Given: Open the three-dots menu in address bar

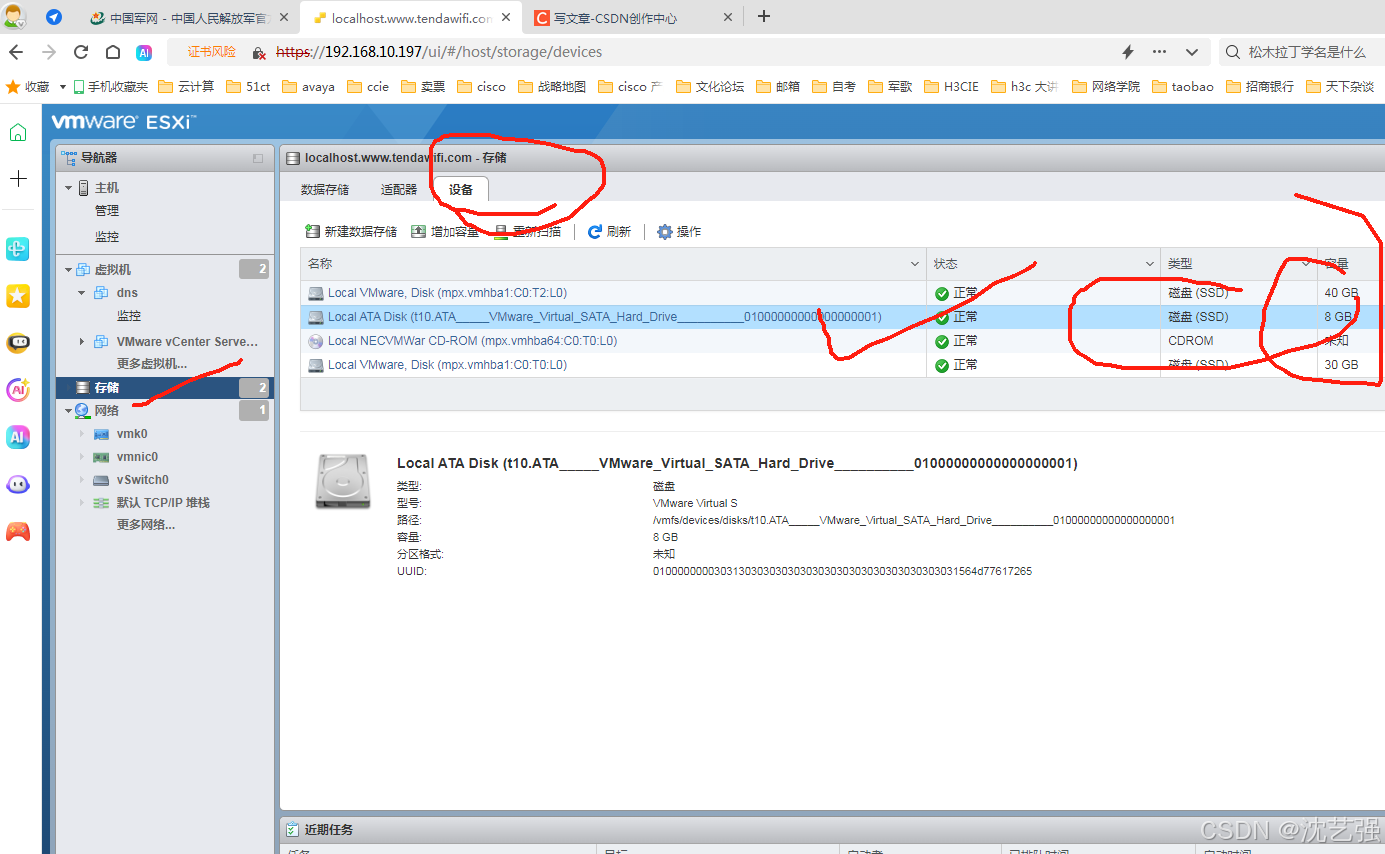Looking at the screenshot, I should point(1159,52).
